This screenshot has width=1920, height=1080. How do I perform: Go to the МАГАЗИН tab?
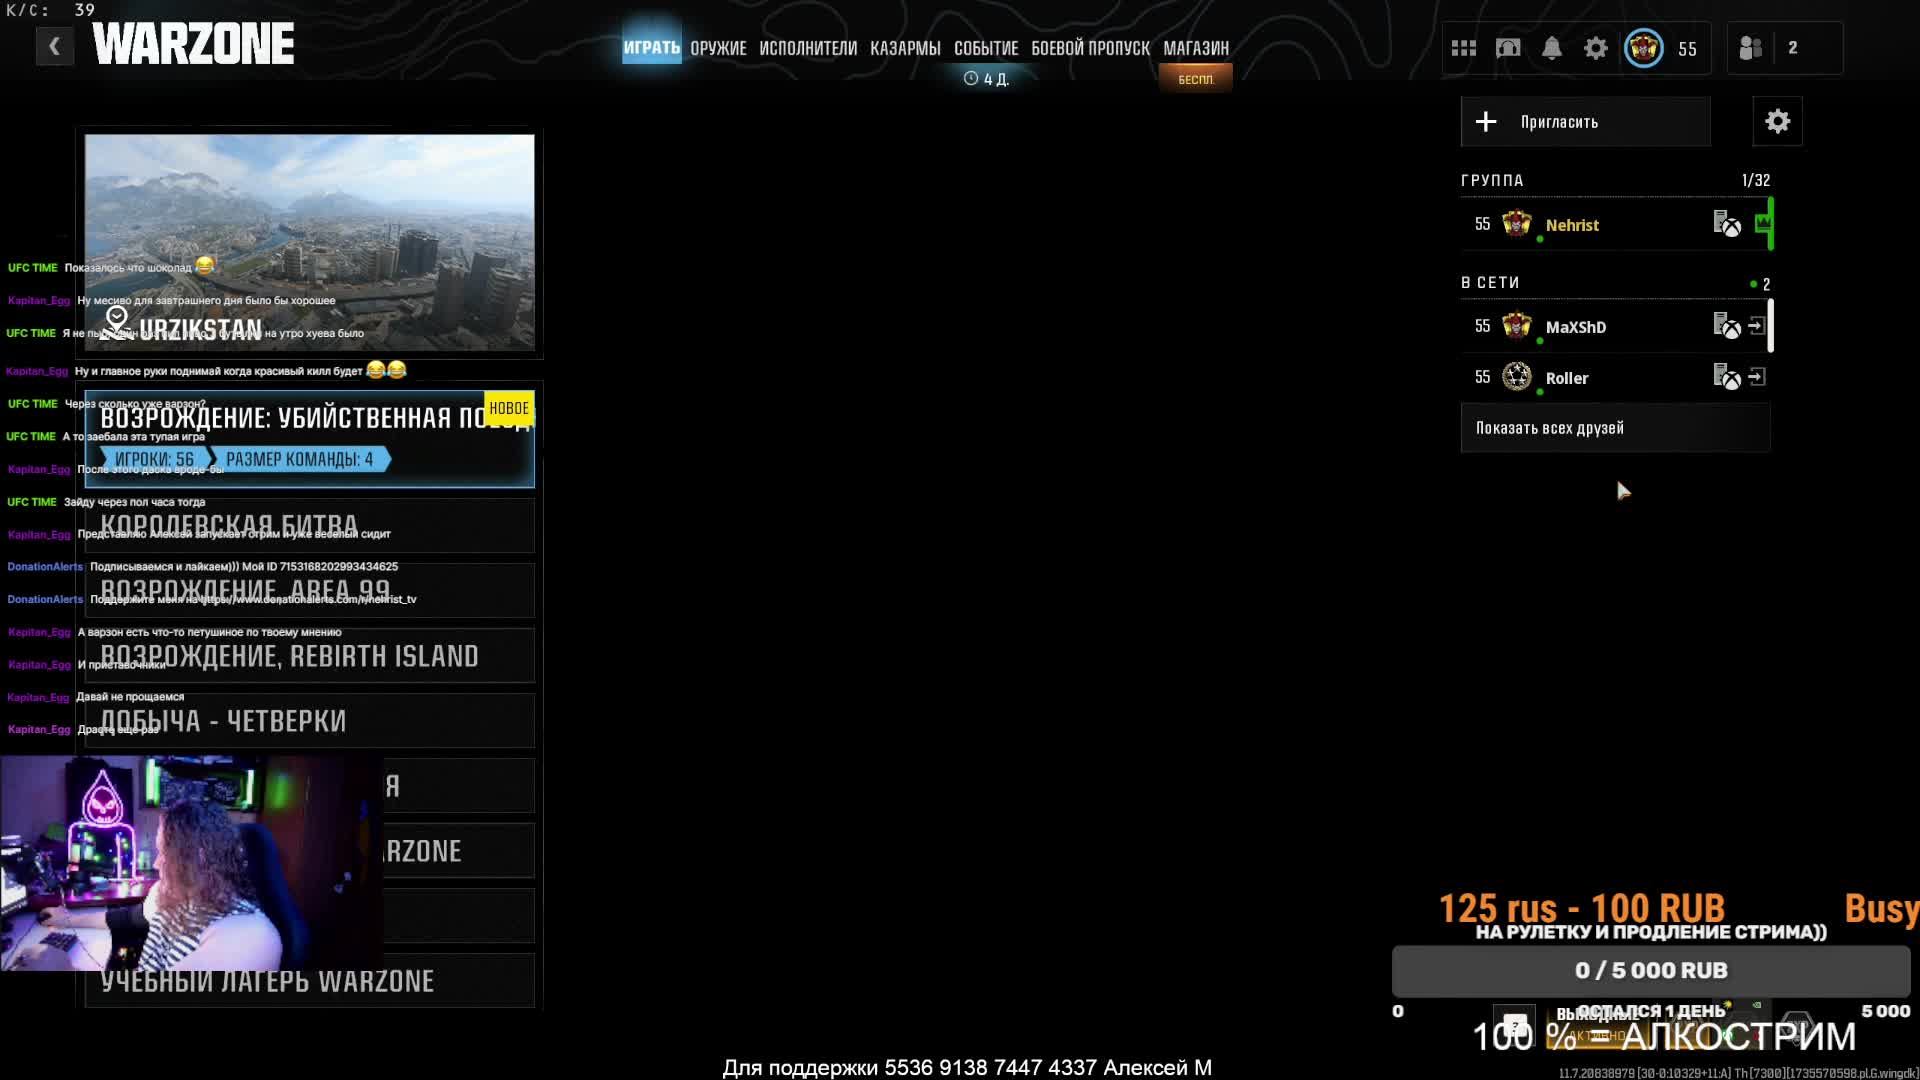tap(1195, 48)
